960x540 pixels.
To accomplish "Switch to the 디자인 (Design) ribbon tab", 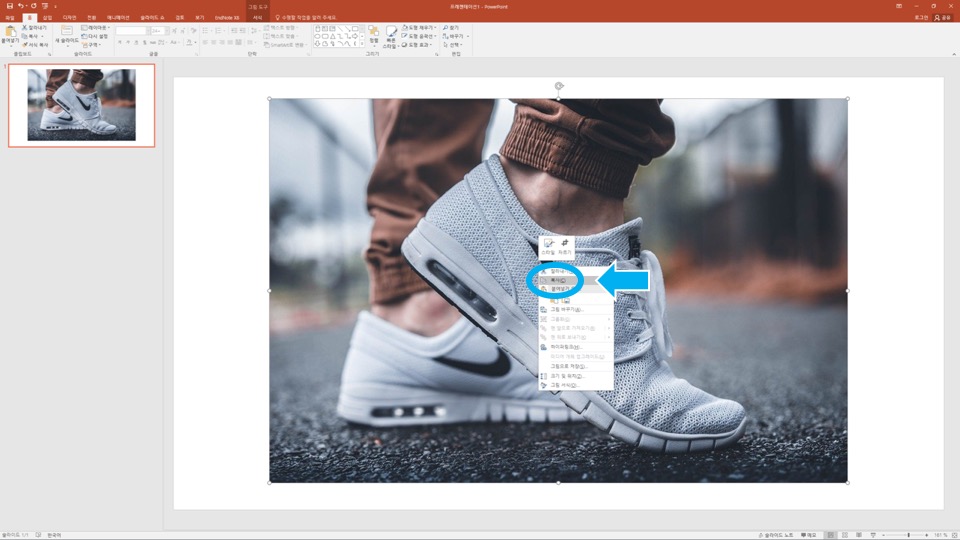I will [69, 18].
